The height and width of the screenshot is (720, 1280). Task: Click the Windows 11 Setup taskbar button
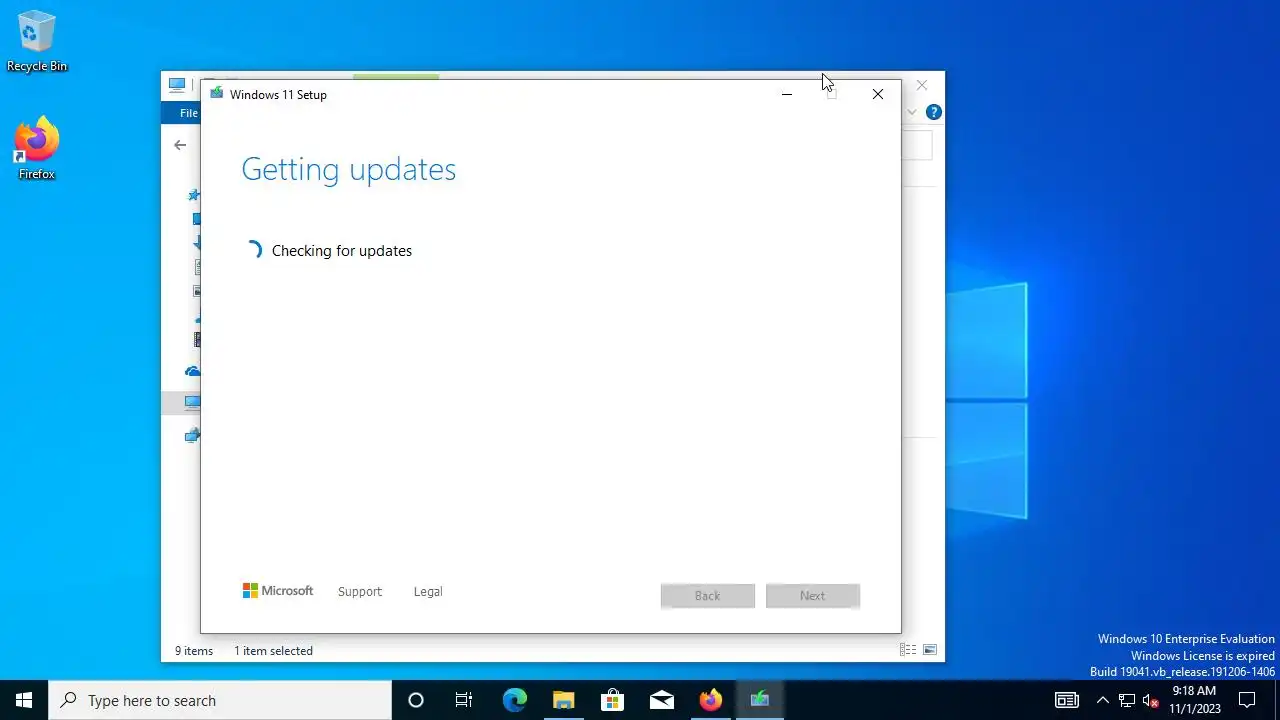pos(759,700)
